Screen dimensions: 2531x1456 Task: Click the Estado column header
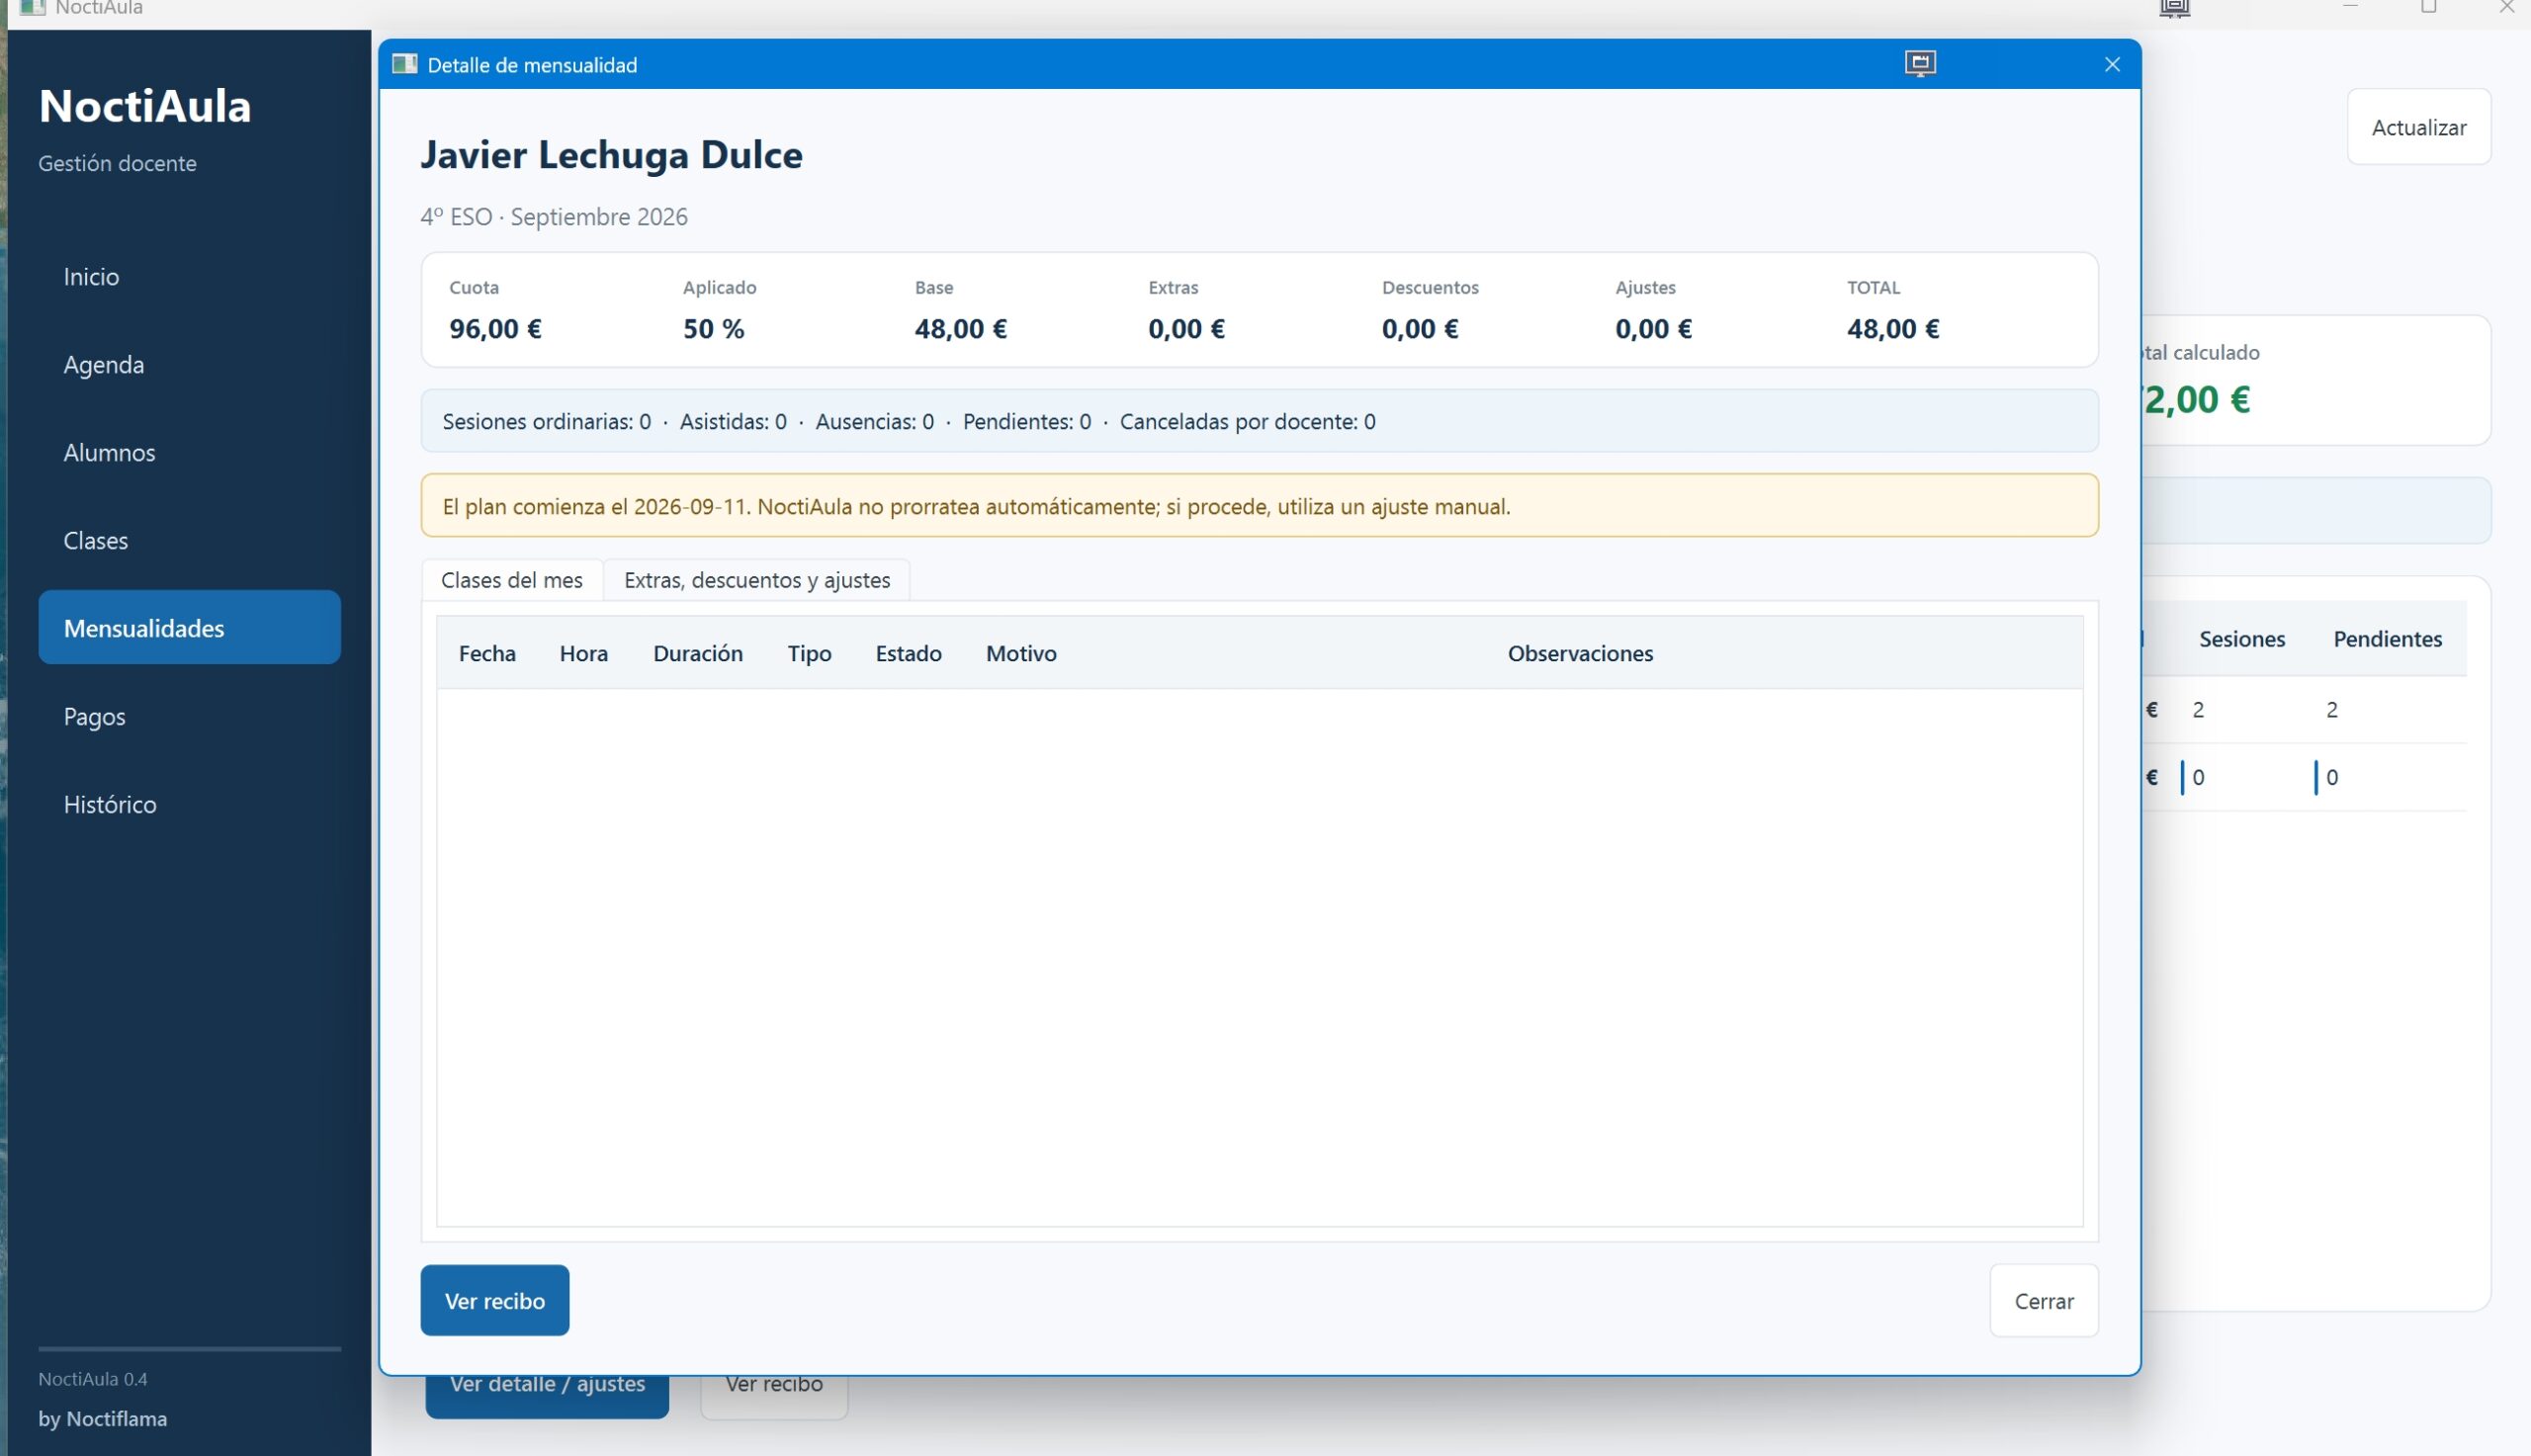908,653
